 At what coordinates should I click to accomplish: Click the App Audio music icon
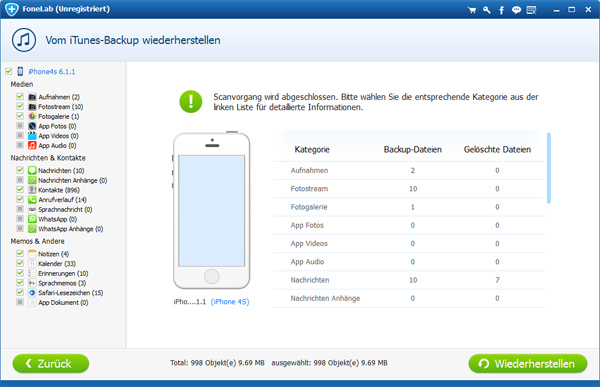pos(32,145)
